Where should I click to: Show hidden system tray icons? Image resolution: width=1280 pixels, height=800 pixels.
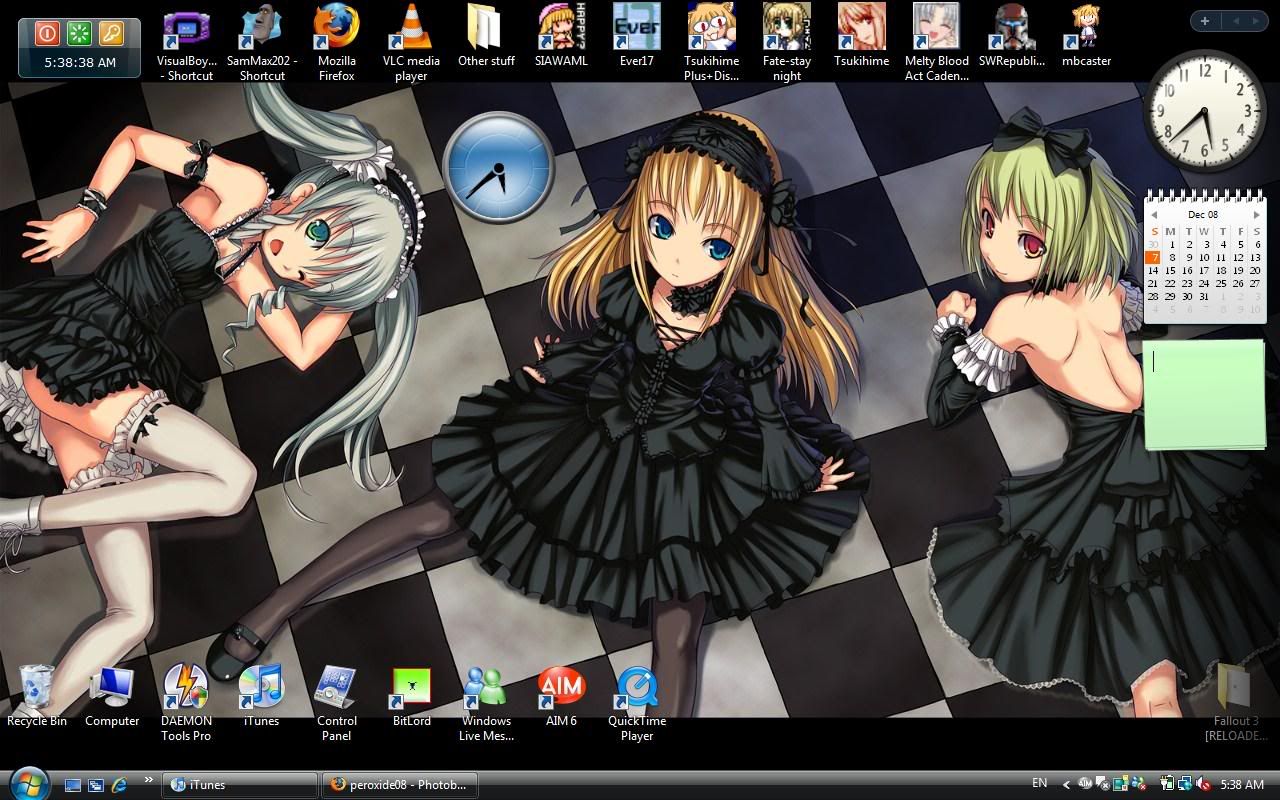[x=1066, y=785]
